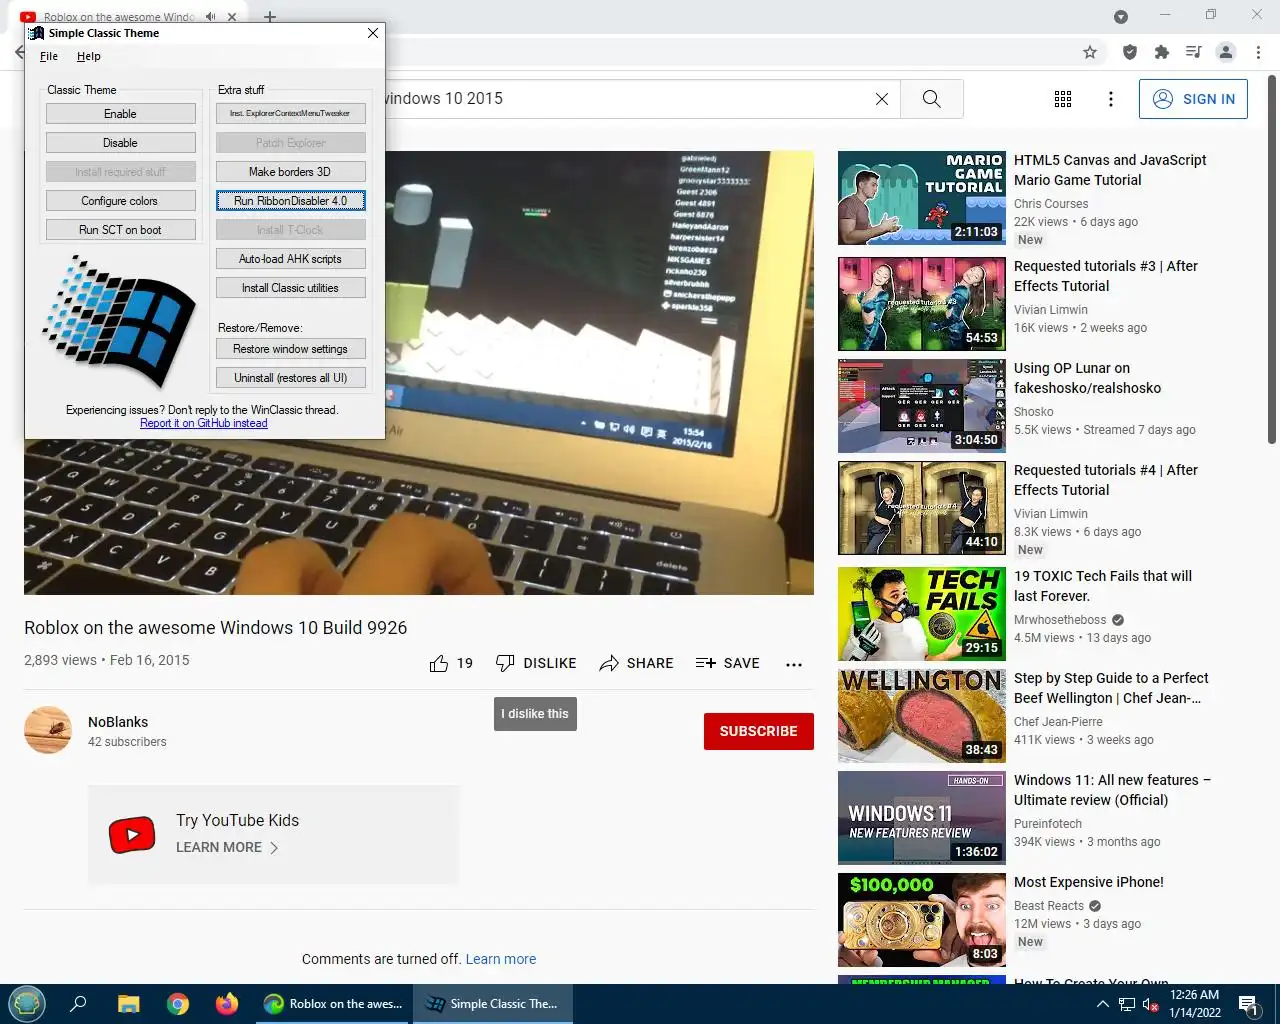Open Using OP Lunar video thumbnail

coord(922,406)
